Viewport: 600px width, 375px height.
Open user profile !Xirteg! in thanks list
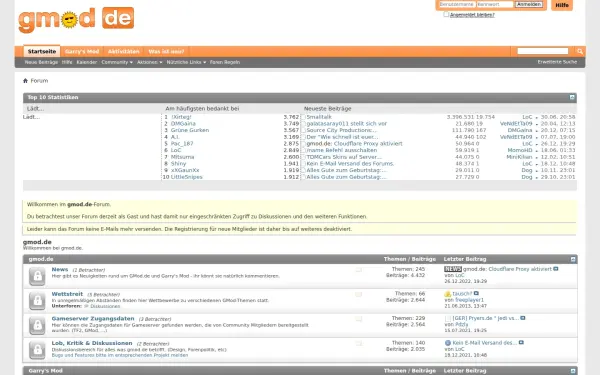[181, 117]
